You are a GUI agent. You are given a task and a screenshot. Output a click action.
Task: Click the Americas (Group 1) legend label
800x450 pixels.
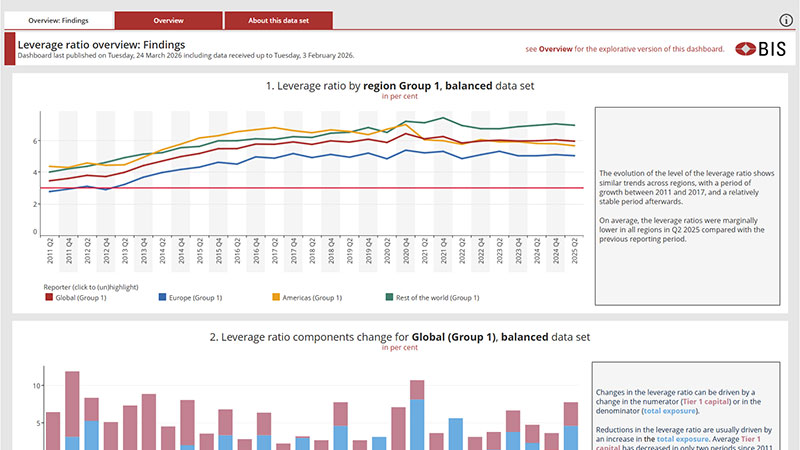pyautogui.click(x=312, y=297)
